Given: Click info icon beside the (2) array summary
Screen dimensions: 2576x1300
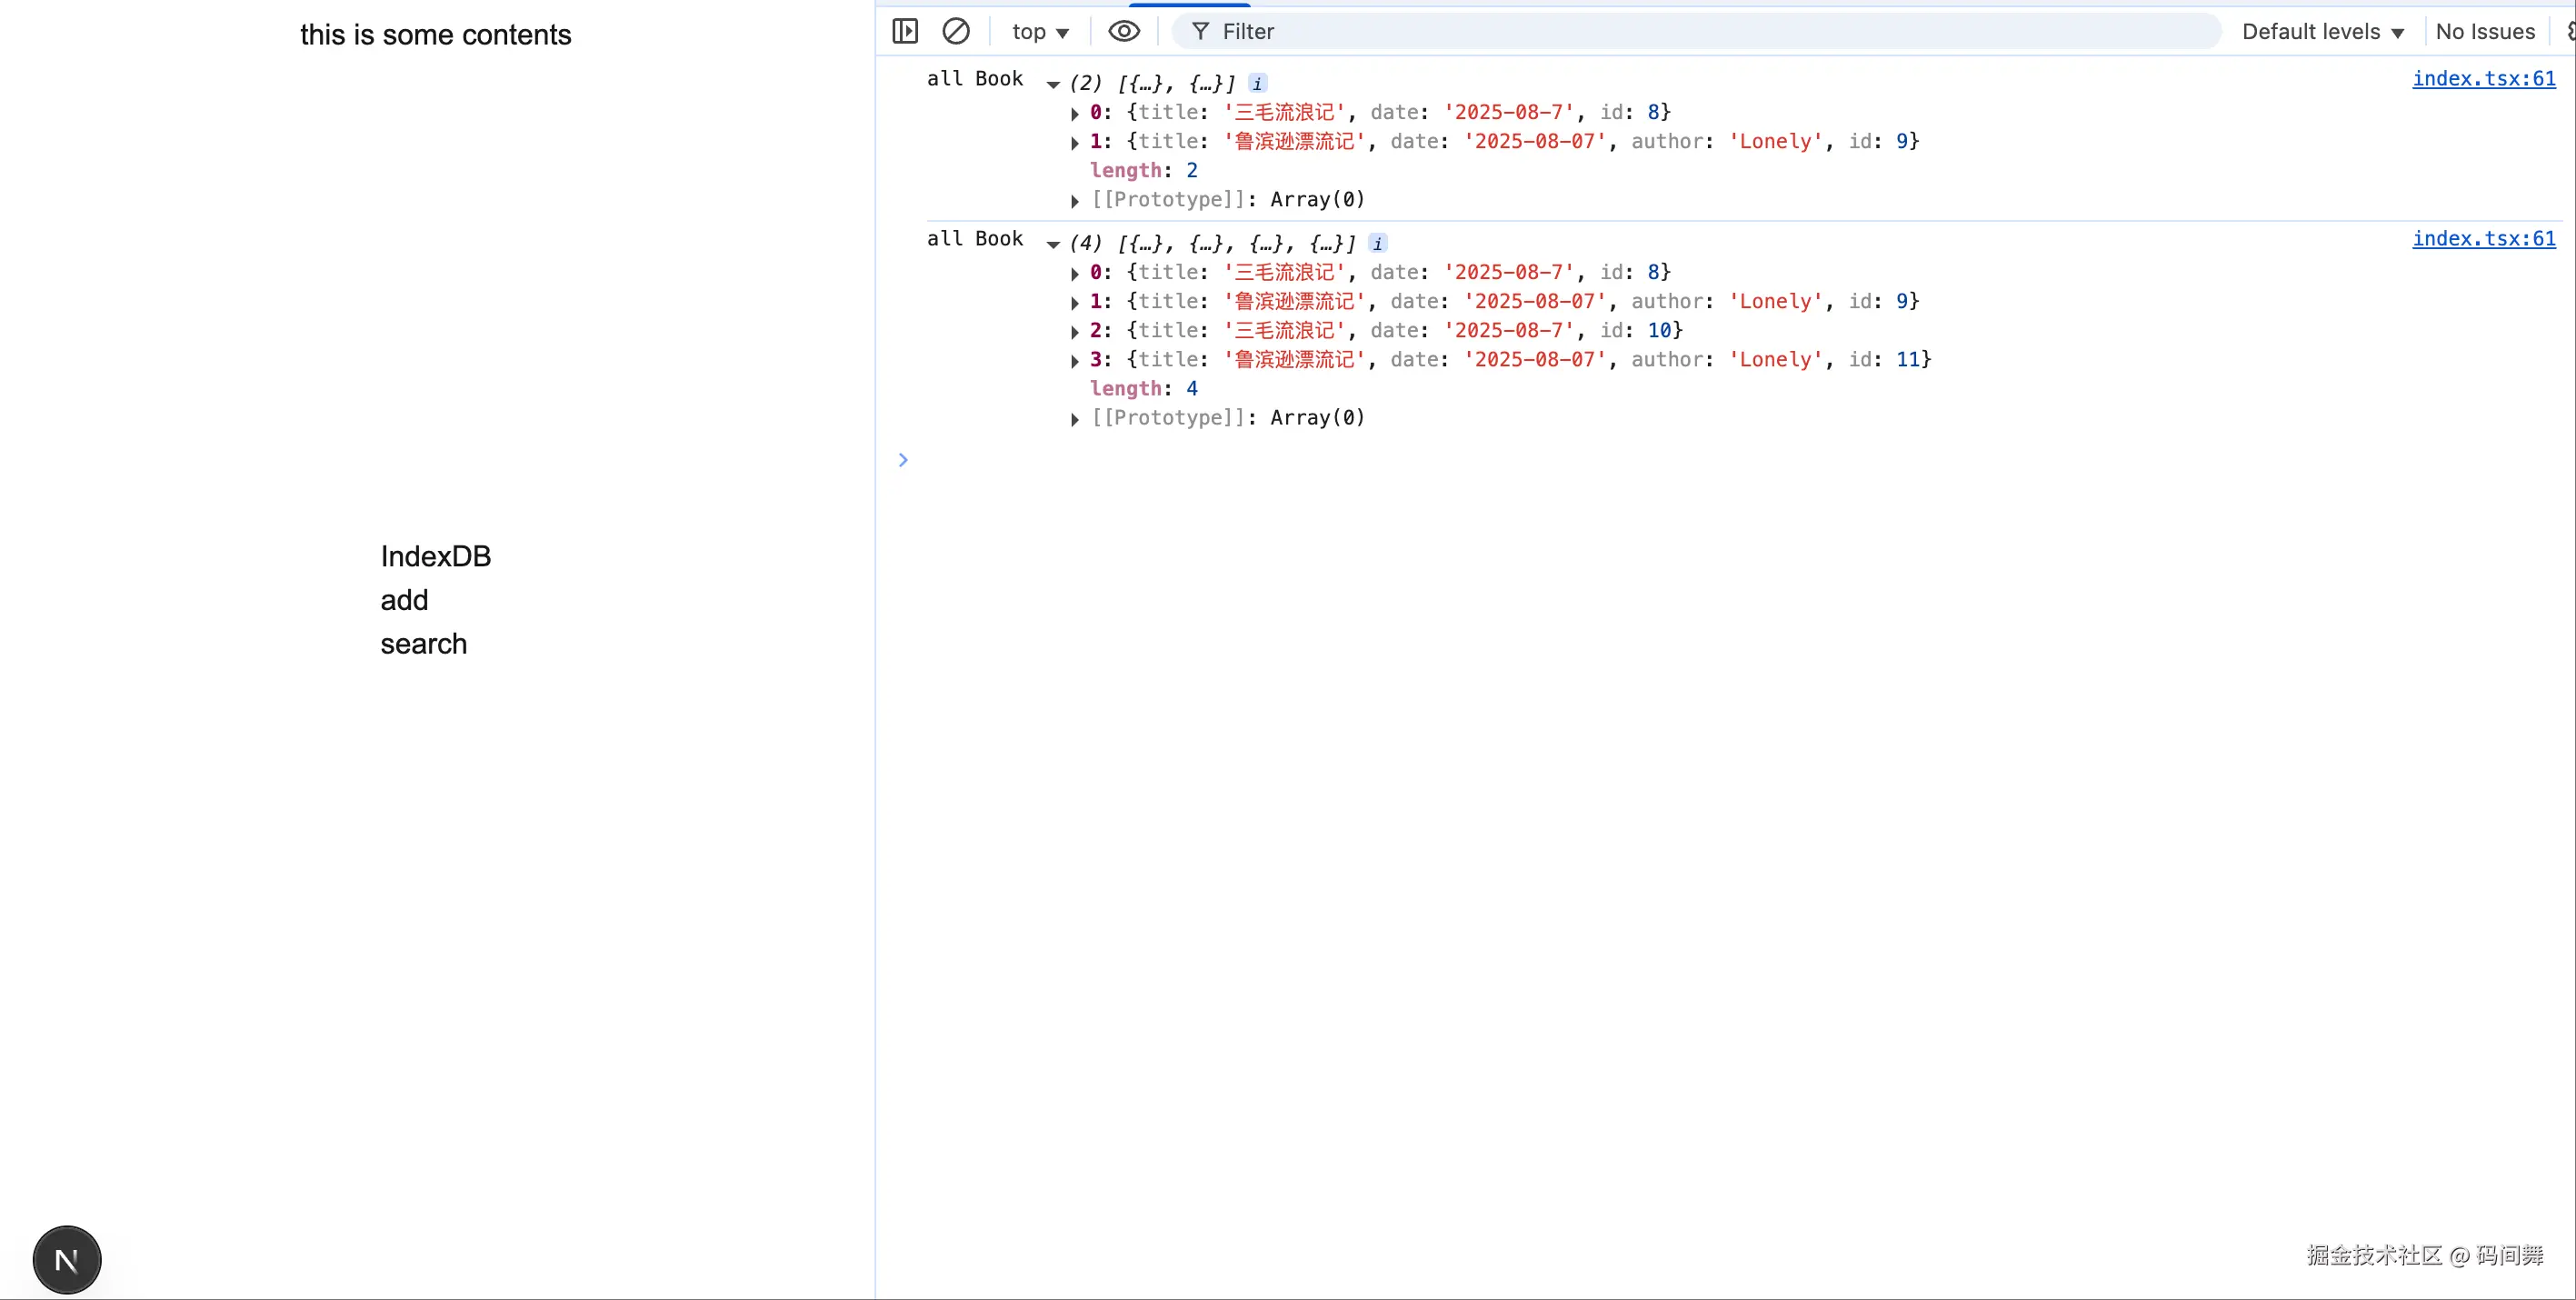Looking at the screenshot, I should (1258, 84).
